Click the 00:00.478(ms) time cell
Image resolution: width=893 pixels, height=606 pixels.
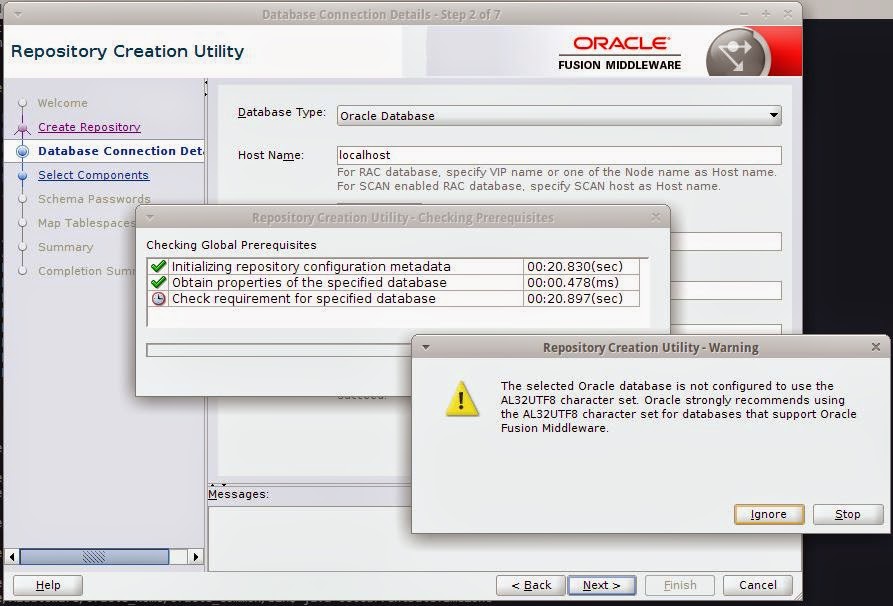click(x=581, y=282)
